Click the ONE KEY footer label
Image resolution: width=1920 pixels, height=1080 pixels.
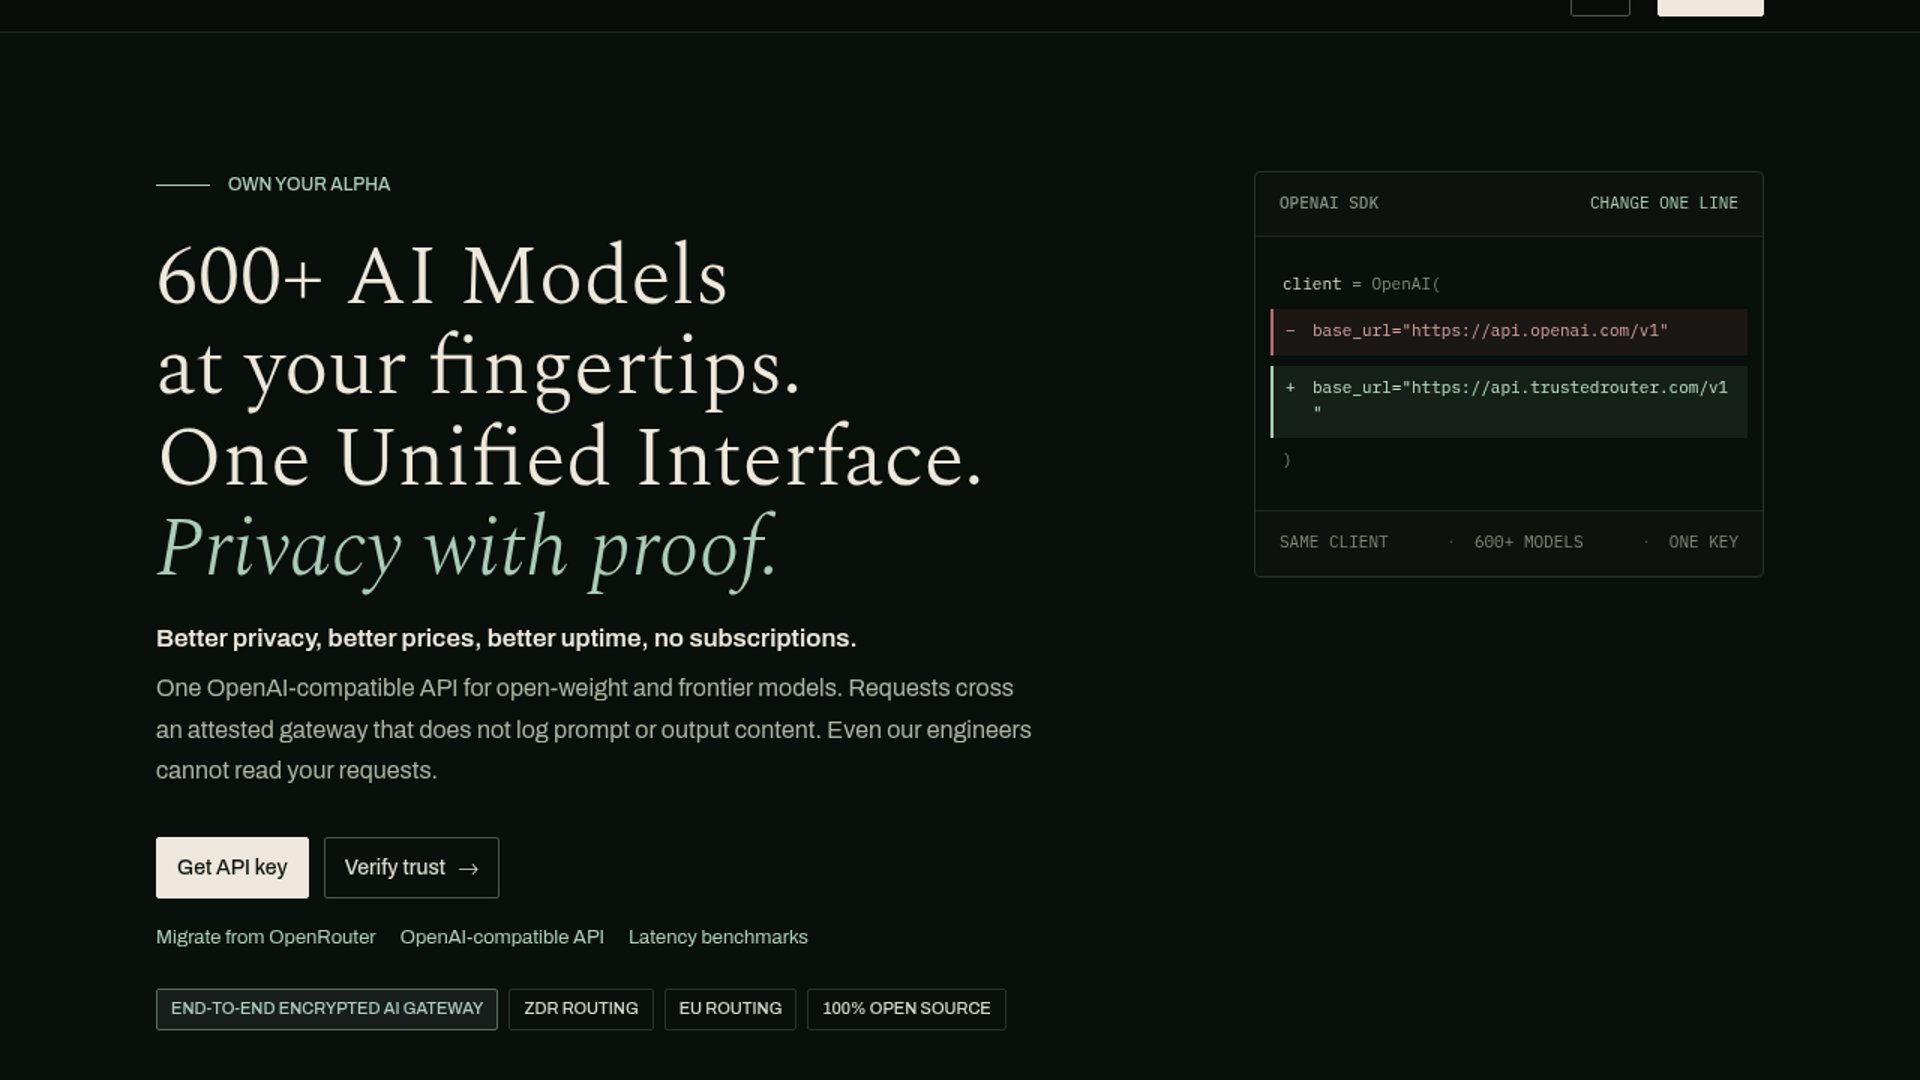click(x=1703, y=542)
